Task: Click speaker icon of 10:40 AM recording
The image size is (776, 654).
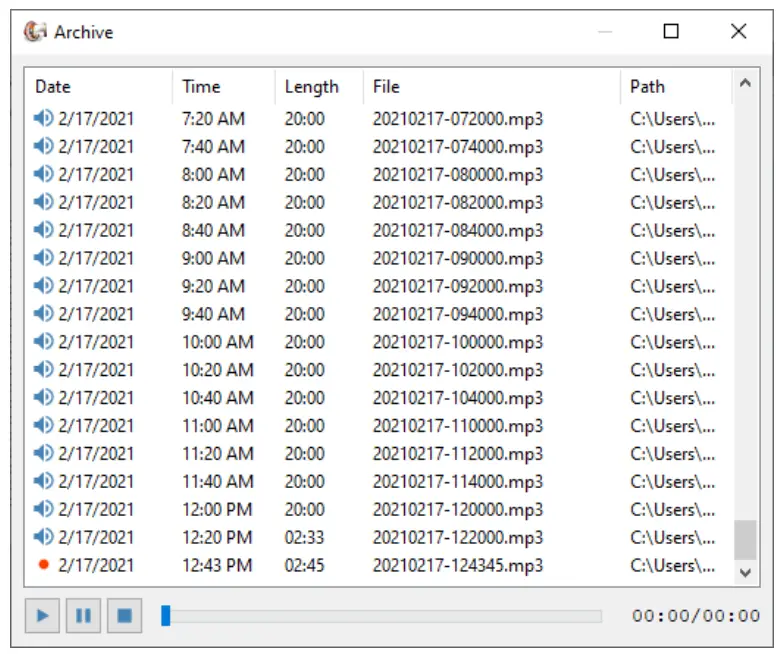Action: click(44, 397)
